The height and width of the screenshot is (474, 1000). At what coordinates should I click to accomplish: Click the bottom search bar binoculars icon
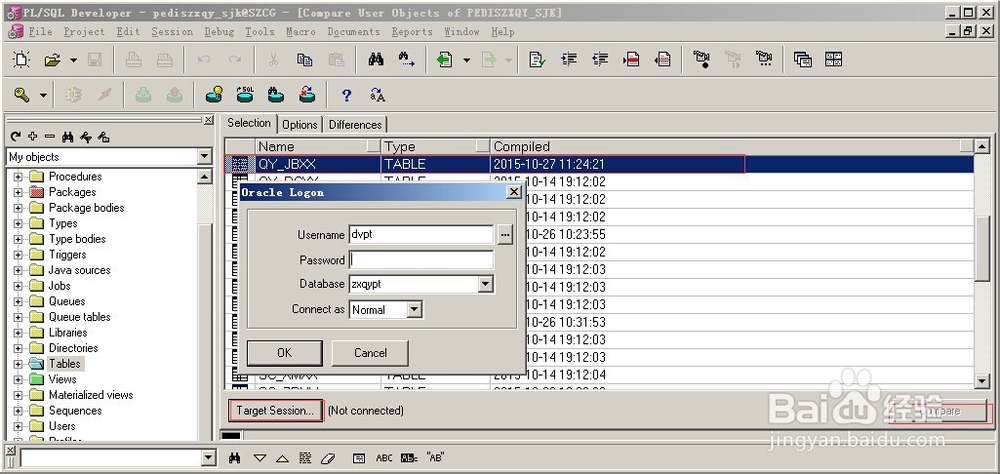[235, 457]
